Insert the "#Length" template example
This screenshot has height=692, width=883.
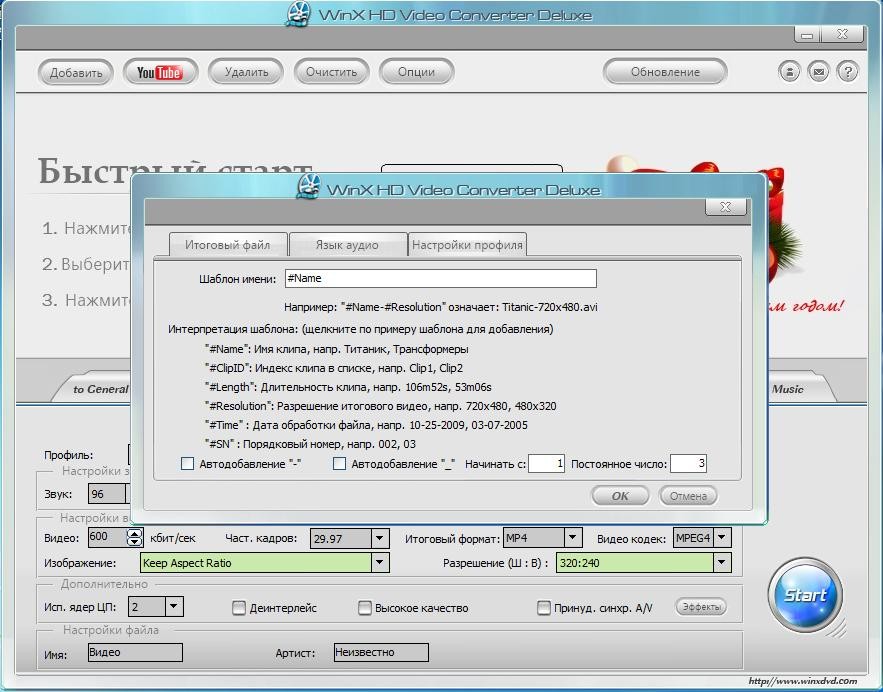coord(348,387)
